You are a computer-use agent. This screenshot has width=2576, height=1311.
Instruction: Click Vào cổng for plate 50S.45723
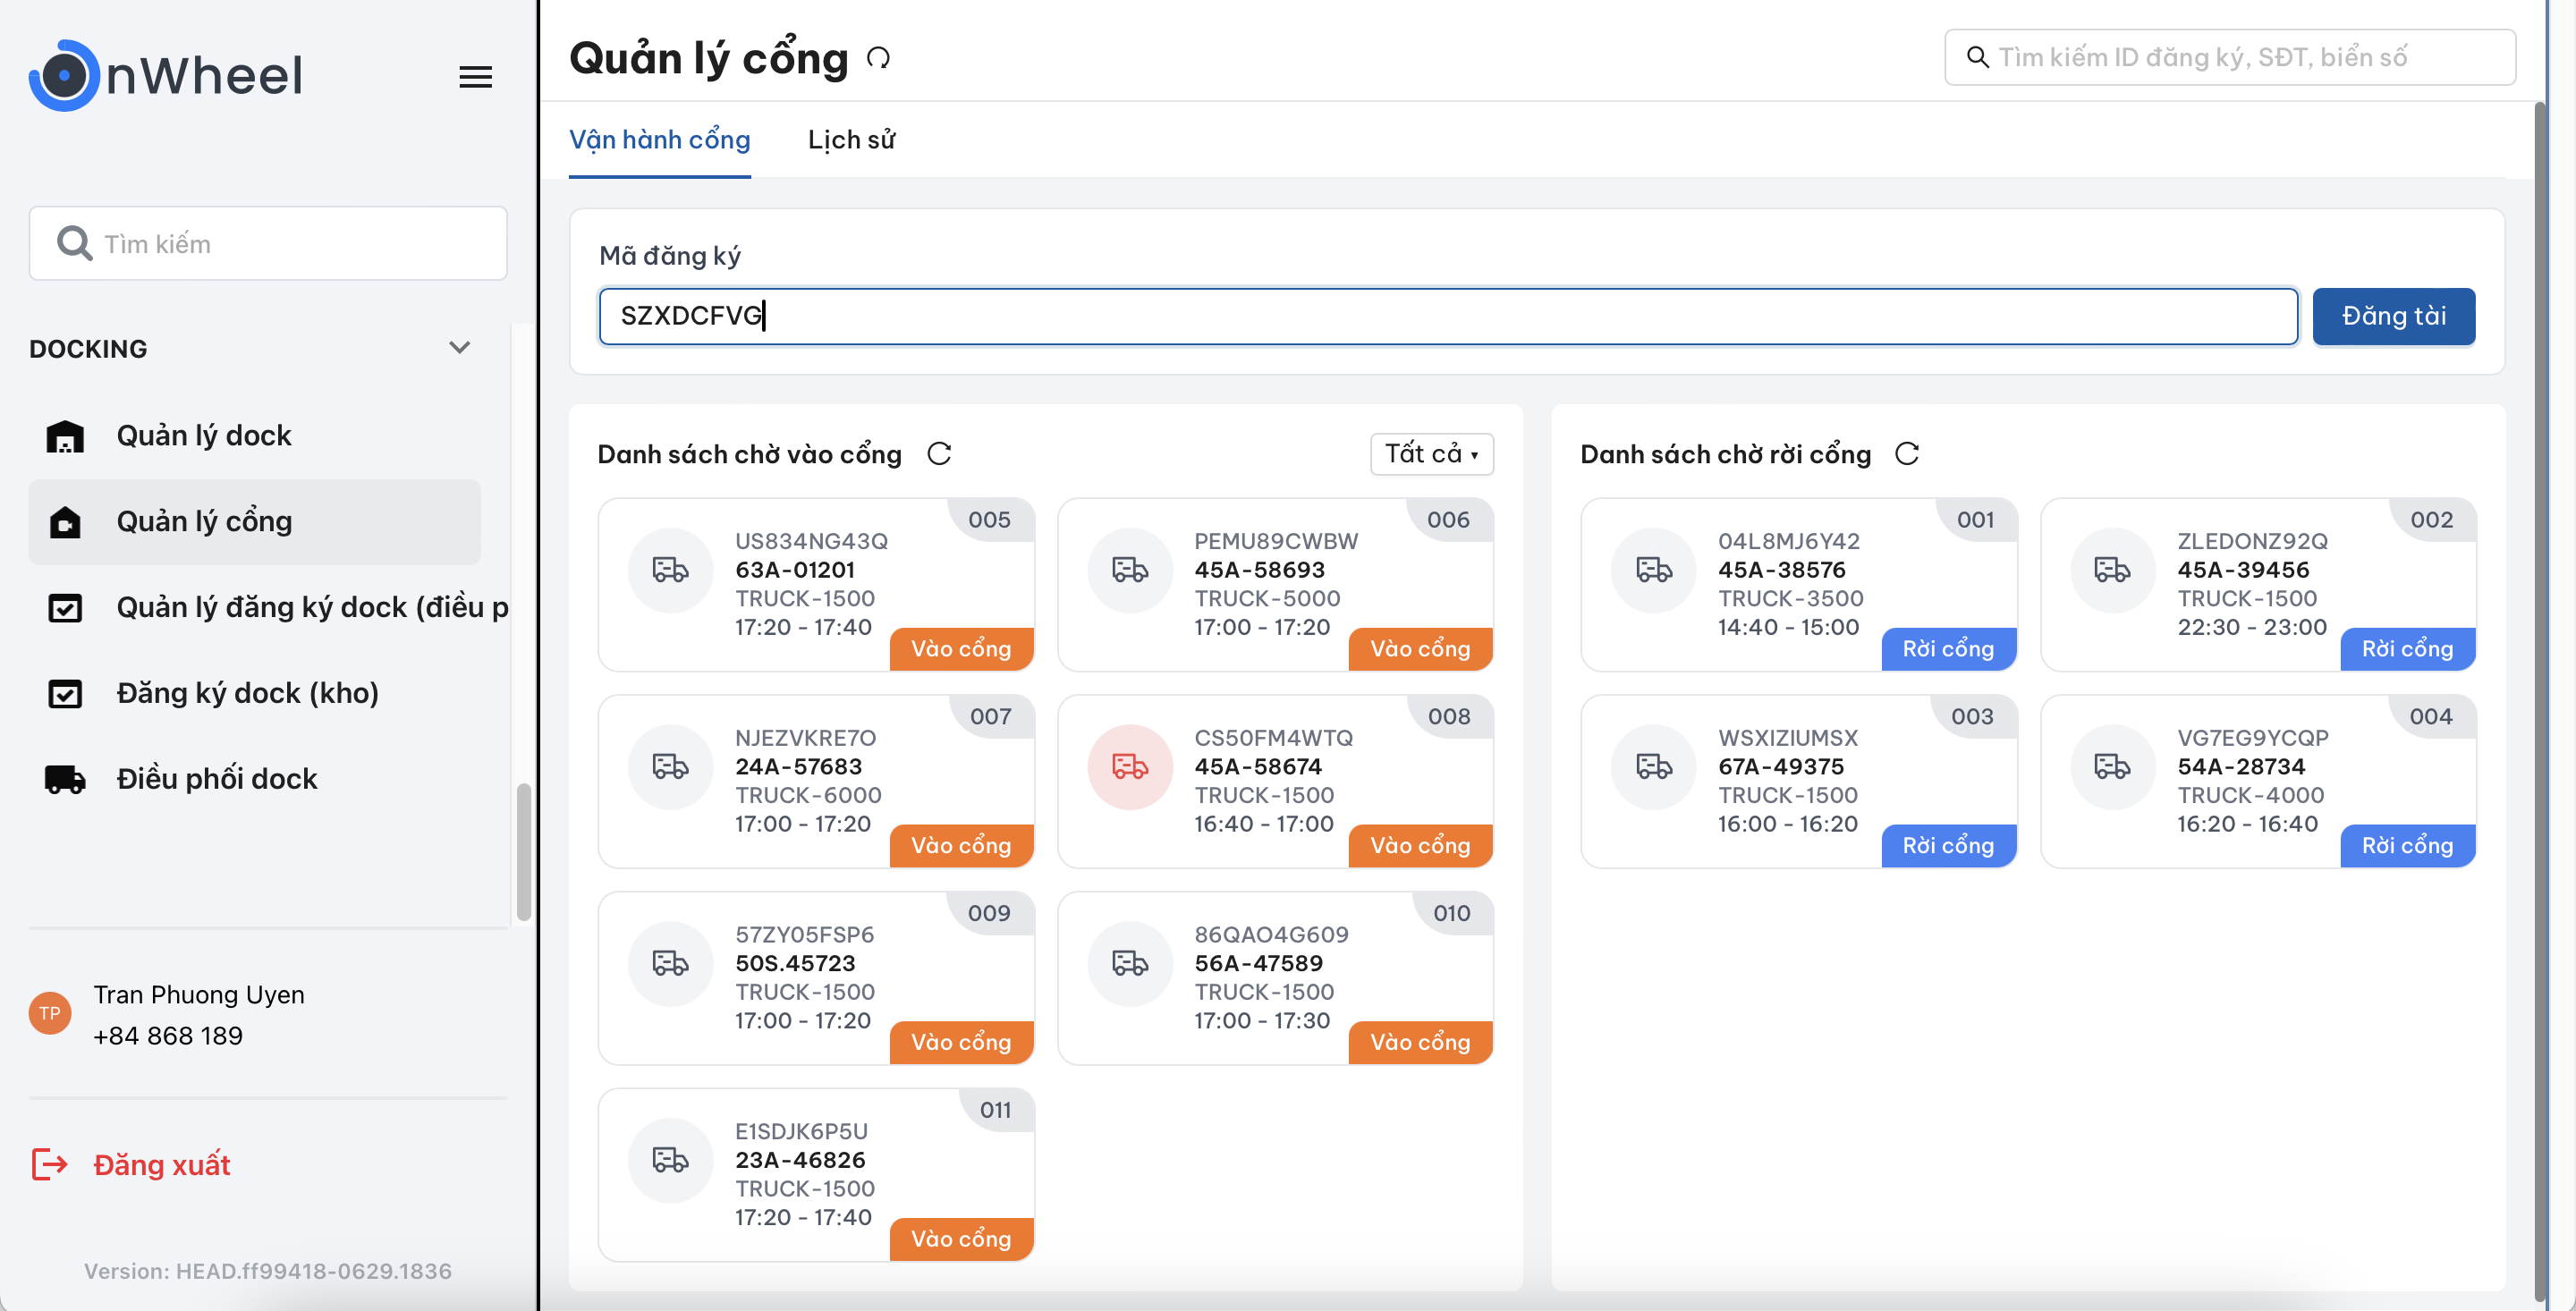(x=961, y=1043)
